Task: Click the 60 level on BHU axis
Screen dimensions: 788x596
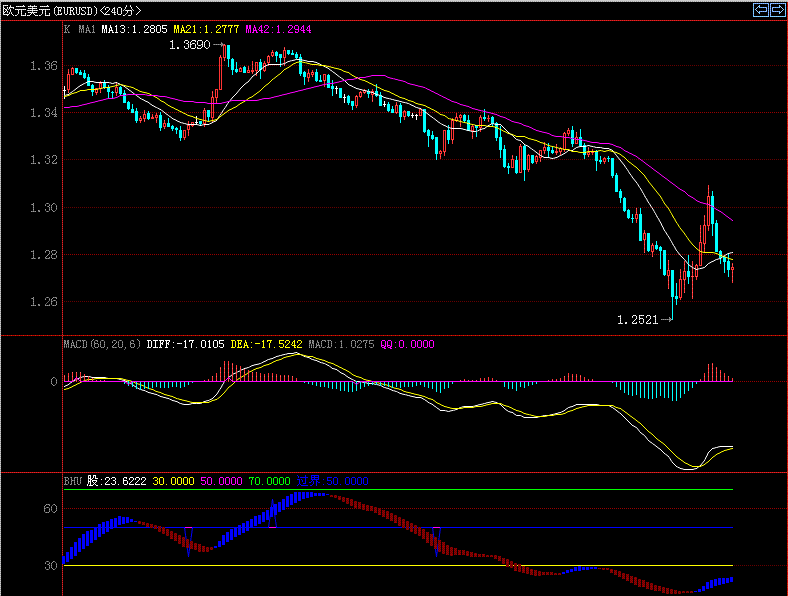Action: (49, 509)
